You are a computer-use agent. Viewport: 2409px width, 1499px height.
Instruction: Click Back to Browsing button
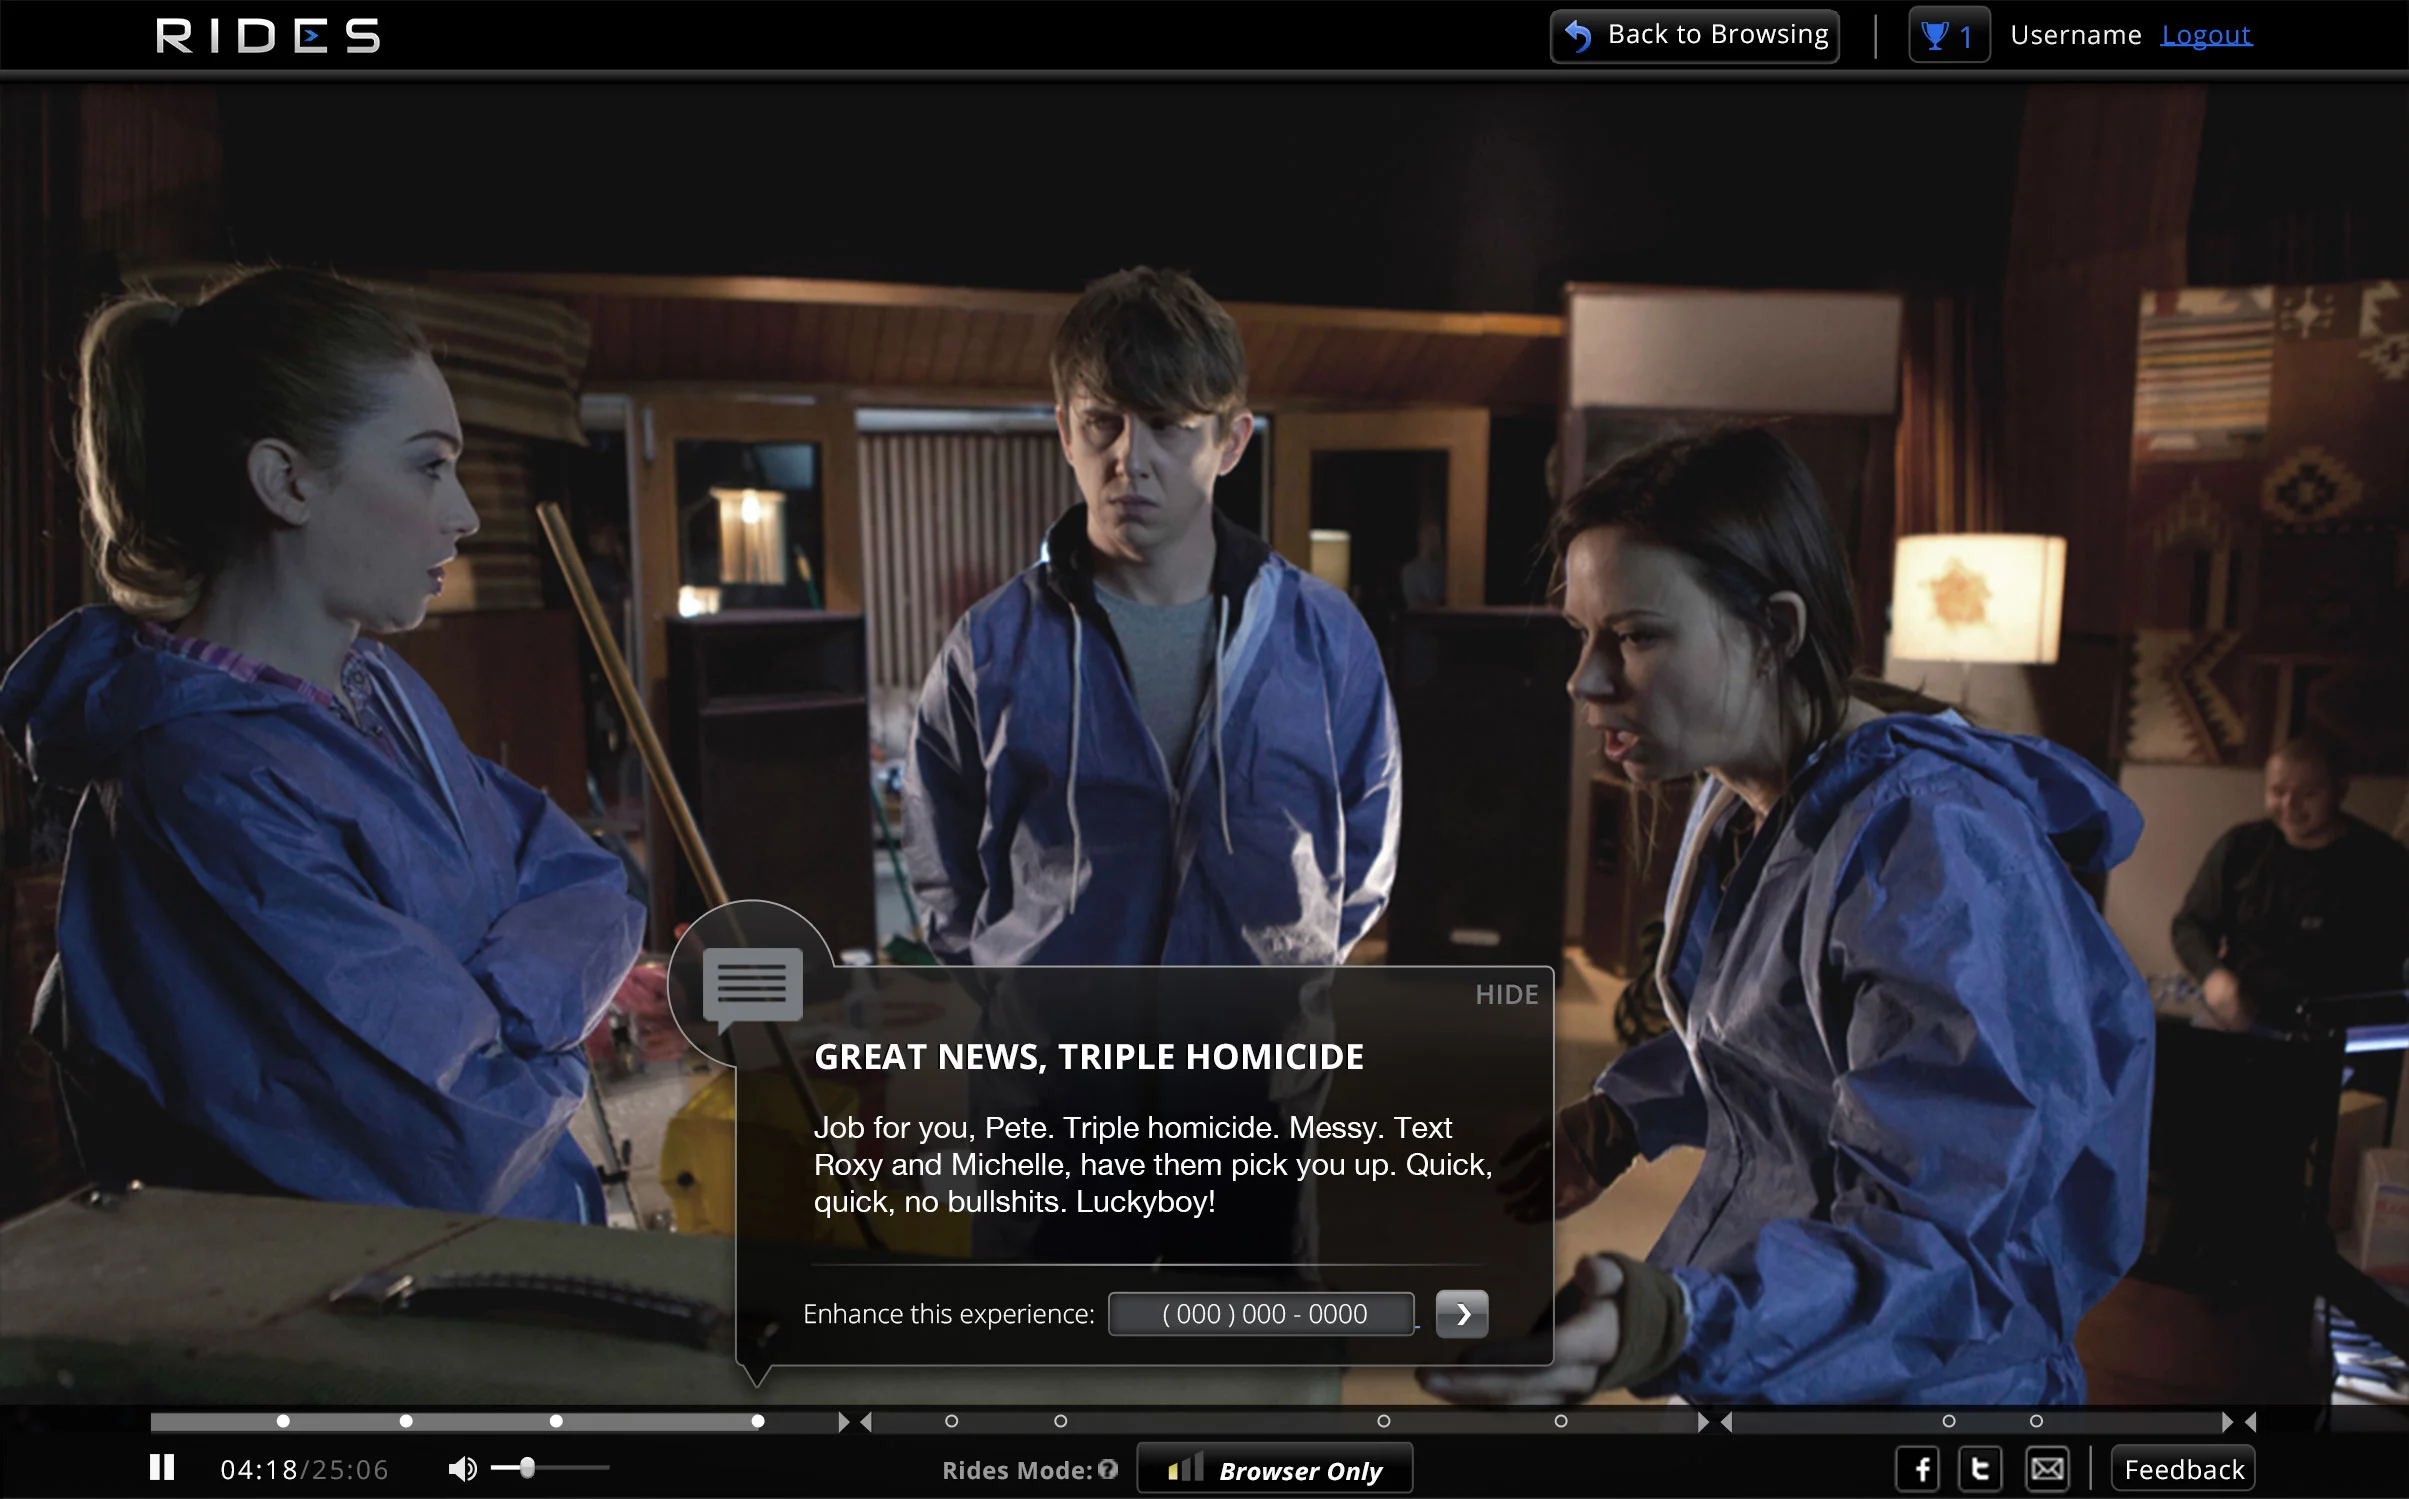point(1695,36)
